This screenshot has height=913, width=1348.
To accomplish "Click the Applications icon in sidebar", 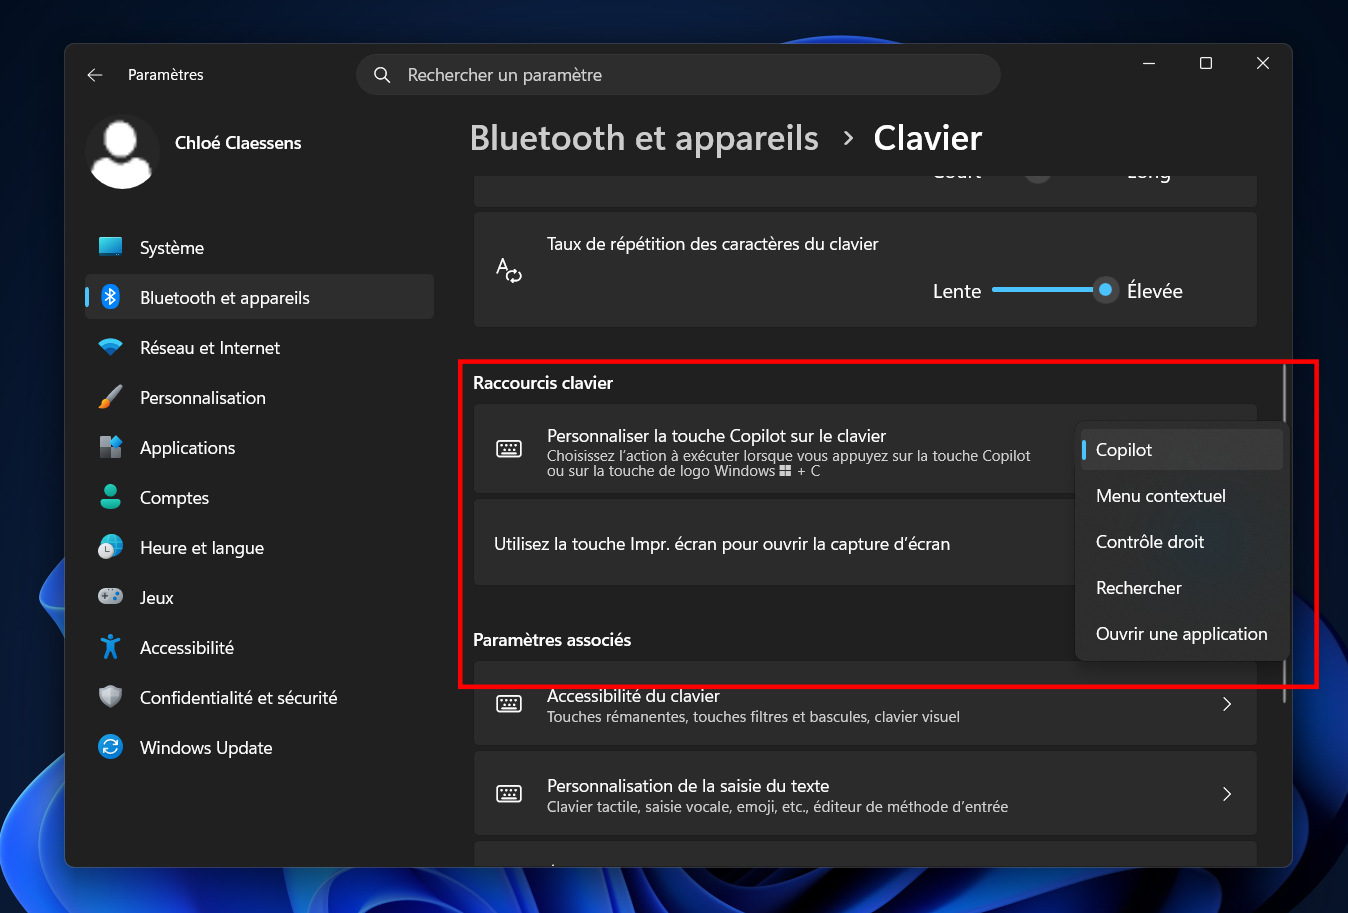I will tap(111, 447).
